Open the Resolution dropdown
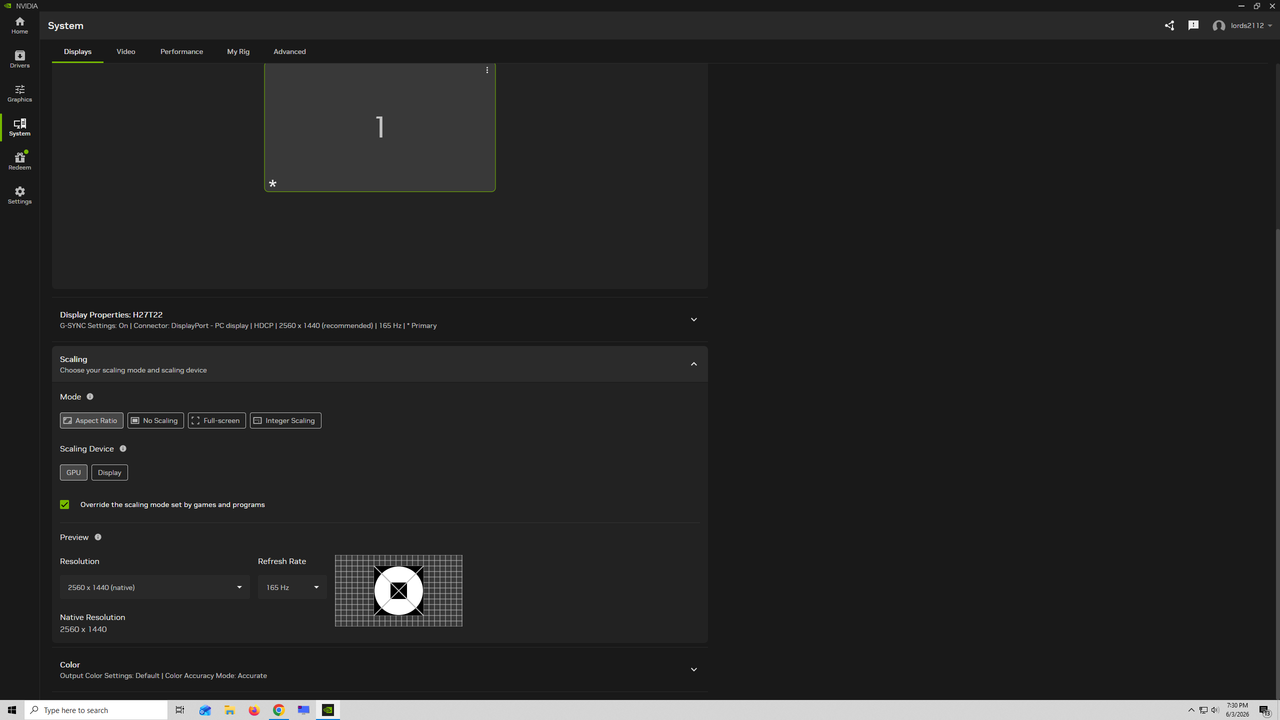Viewport: 1280px width, 720px height. 154,587
